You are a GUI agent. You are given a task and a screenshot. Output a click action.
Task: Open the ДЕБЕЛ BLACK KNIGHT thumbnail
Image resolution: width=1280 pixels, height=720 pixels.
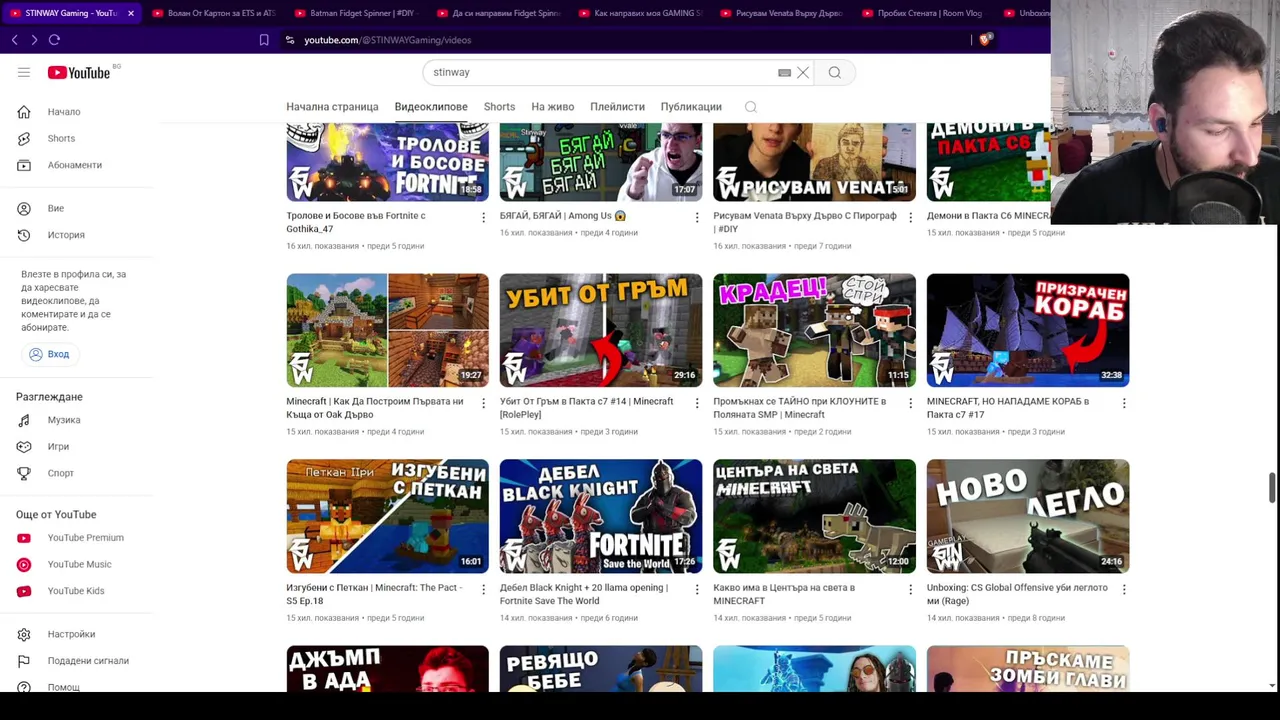[x=601, y=516]
